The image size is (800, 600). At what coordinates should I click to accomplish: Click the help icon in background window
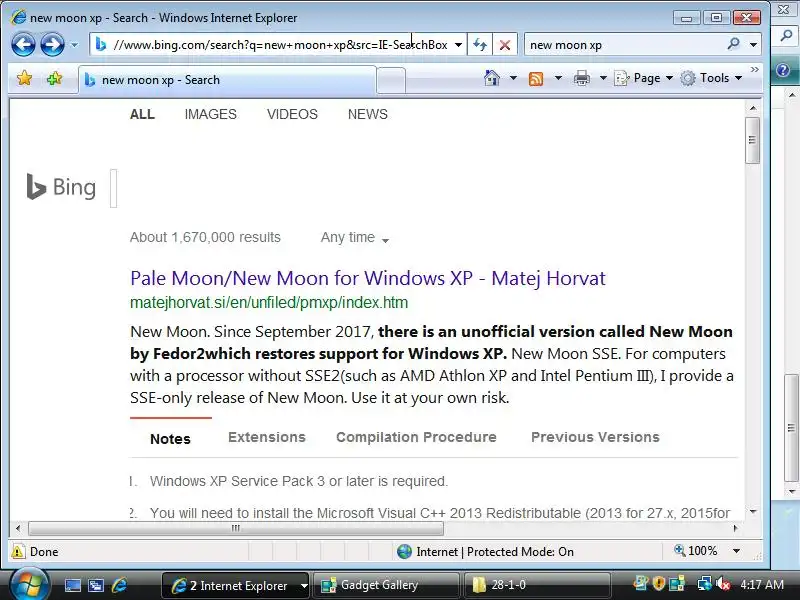(x=784, y=70)
